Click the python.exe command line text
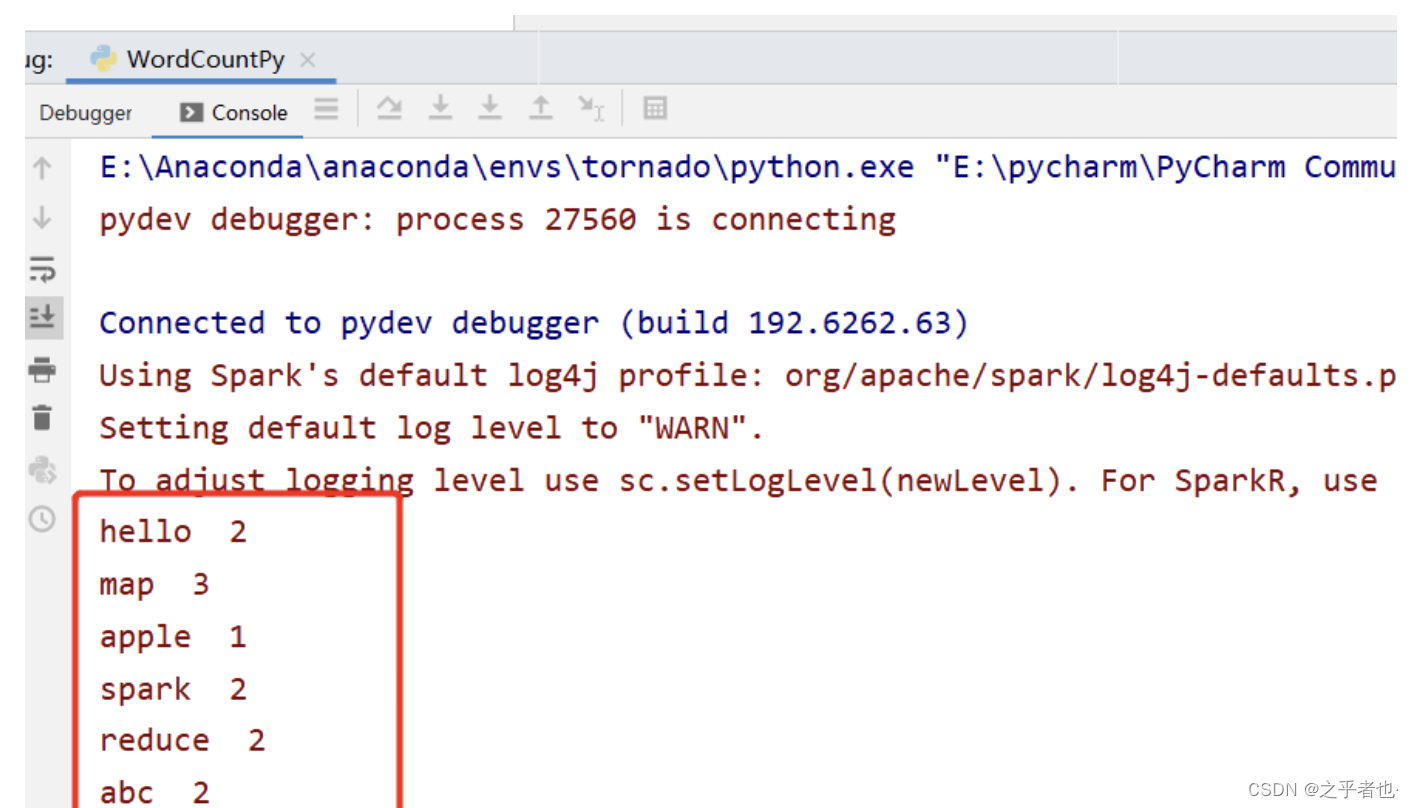Viewport: 1414px width, 808px height. 747,166
